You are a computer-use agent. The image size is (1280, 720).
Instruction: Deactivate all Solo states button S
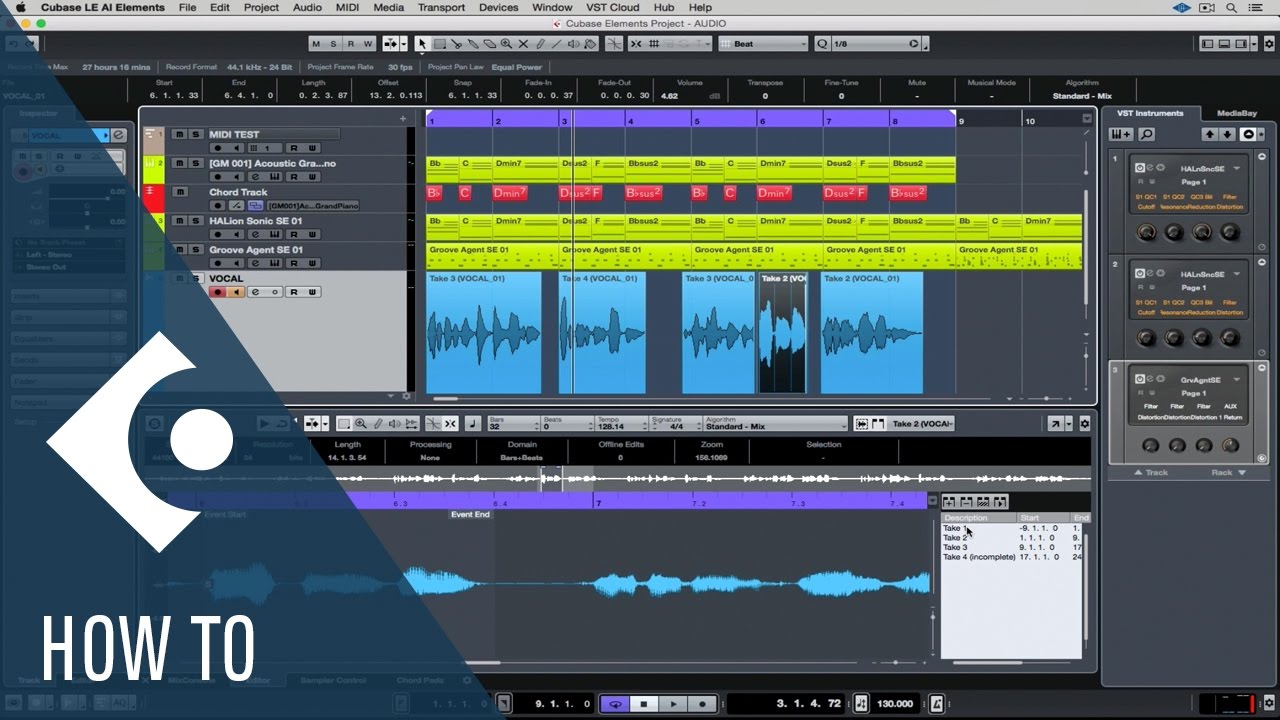click(334, 44)
